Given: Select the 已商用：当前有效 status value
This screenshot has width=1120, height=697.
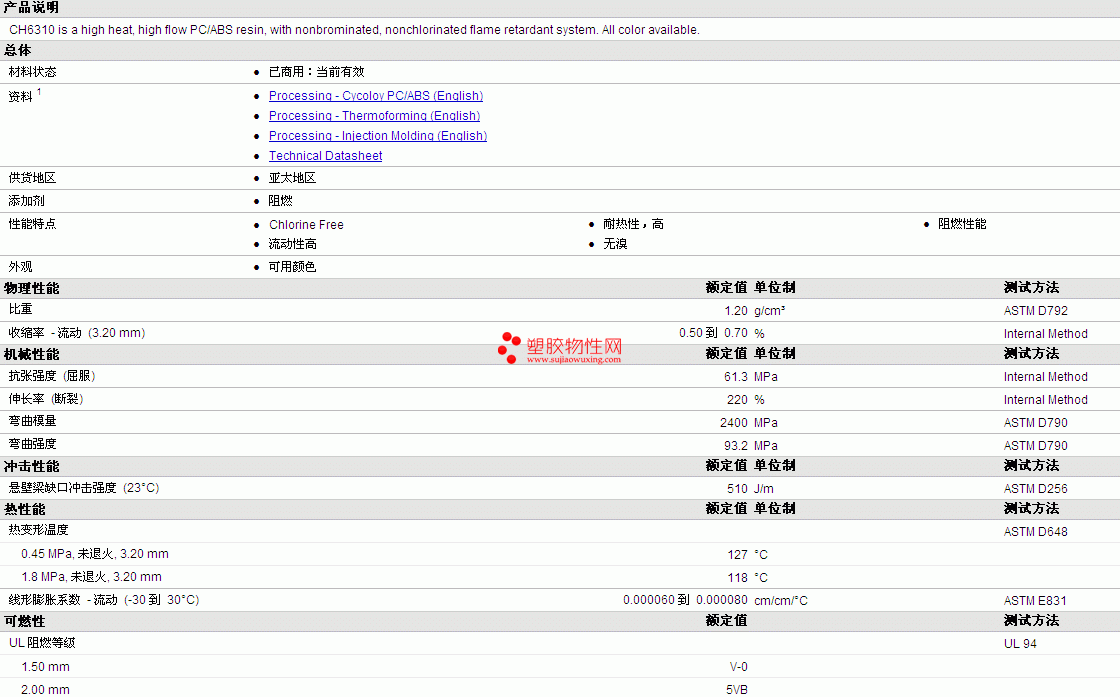Looking at the screenshot, I should [x=316, y=72].
